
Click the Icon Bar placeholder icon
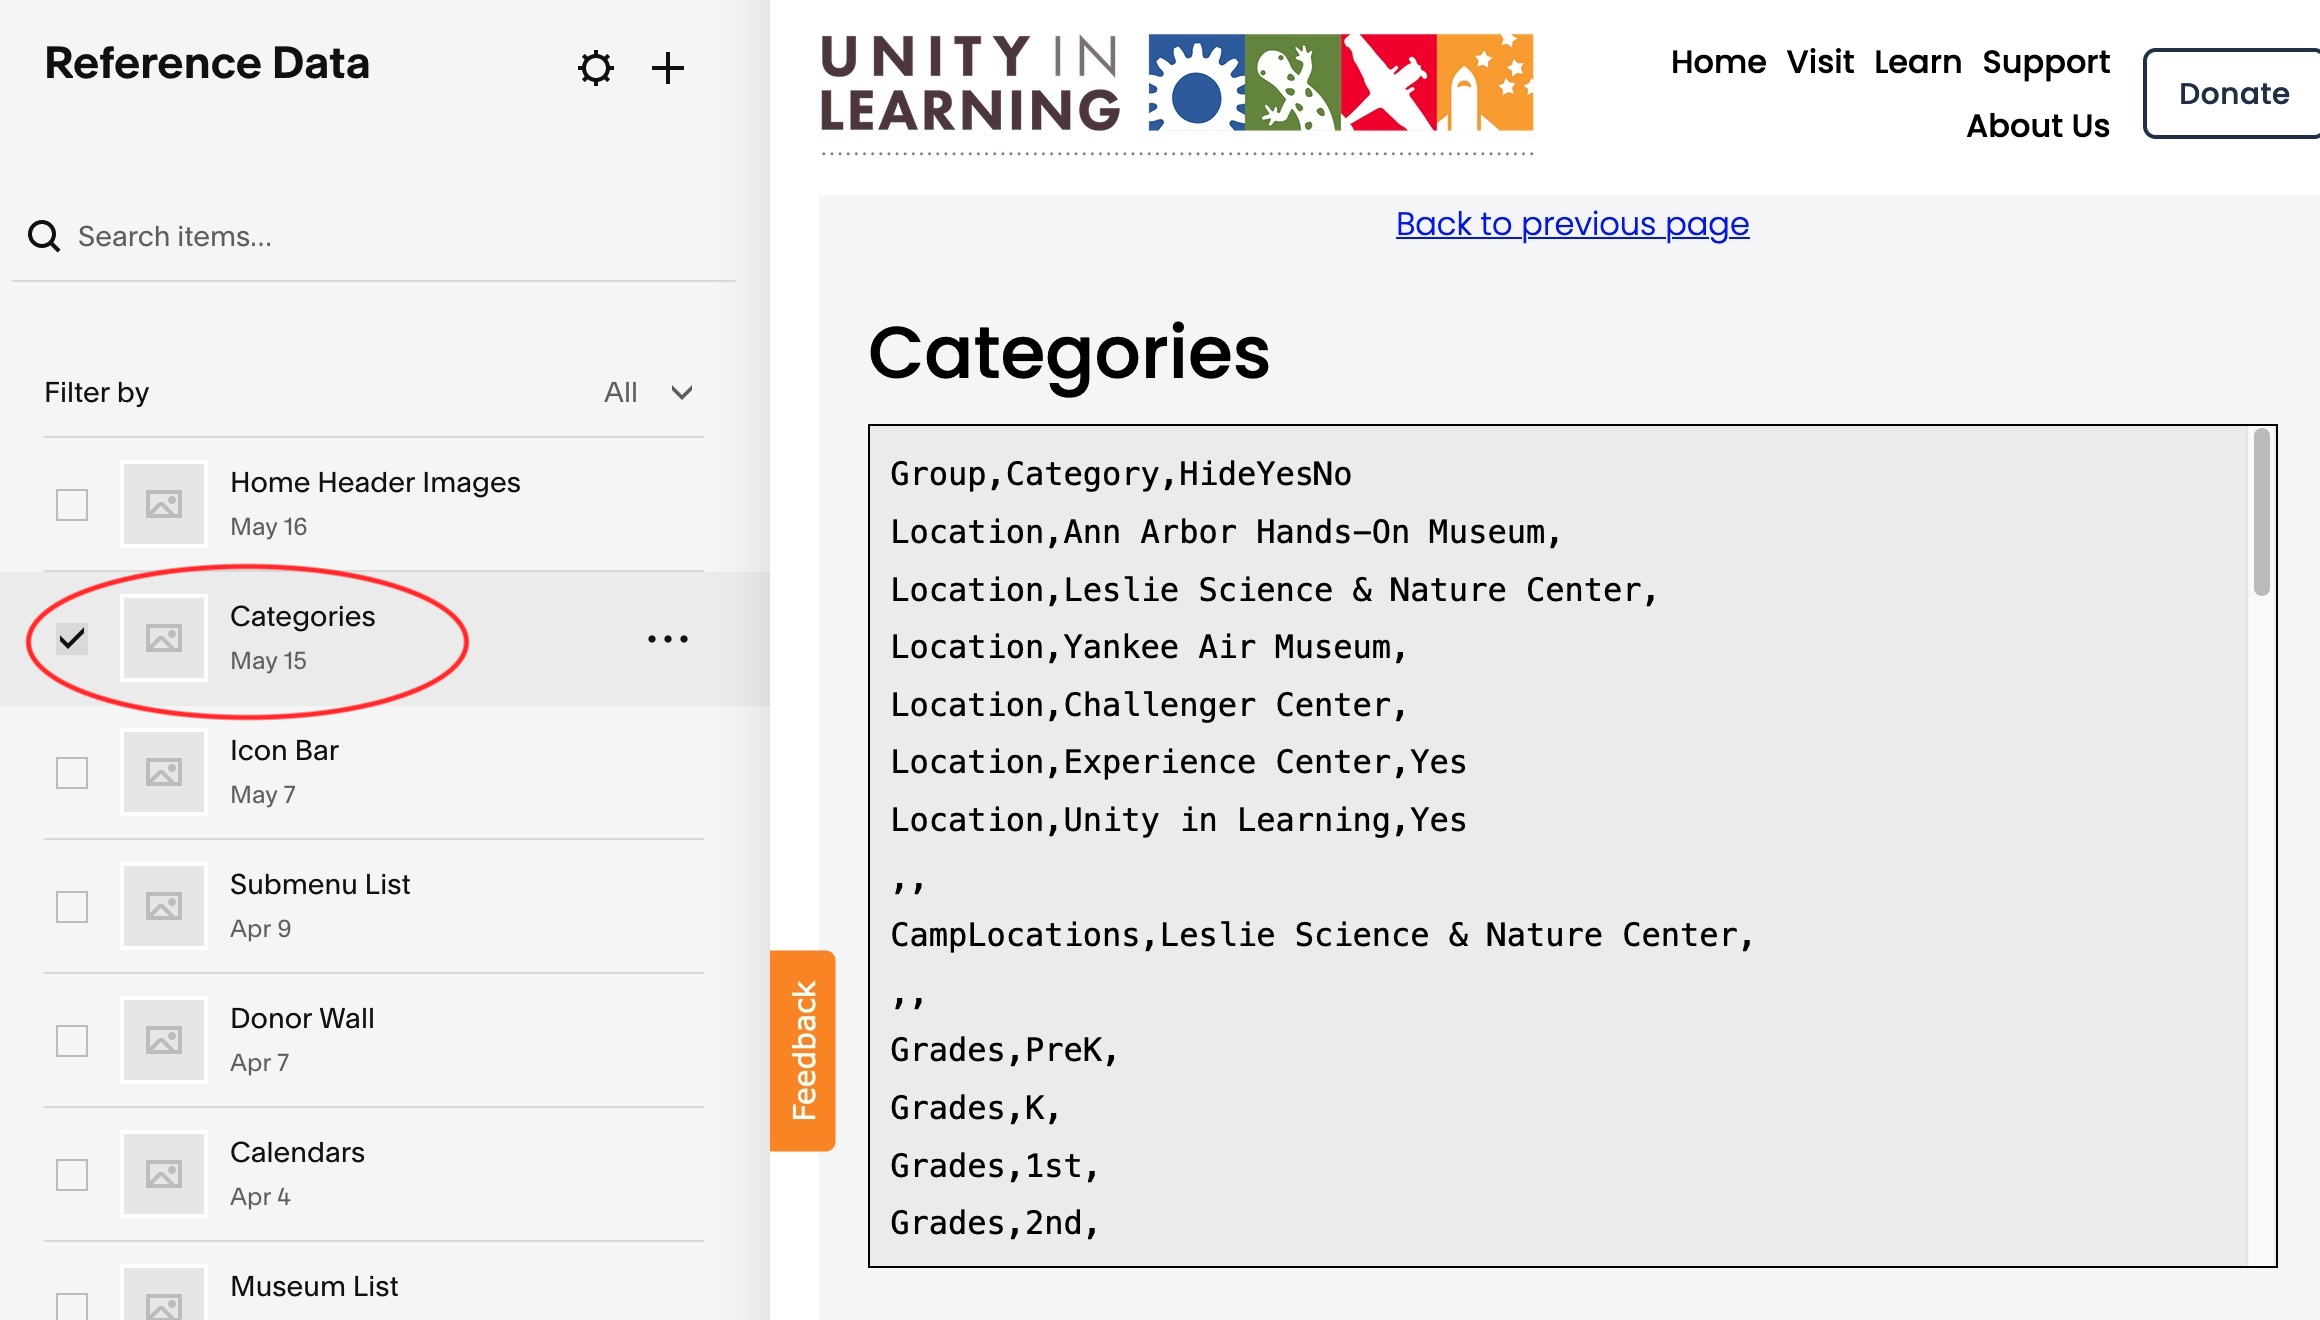(163, 772)
